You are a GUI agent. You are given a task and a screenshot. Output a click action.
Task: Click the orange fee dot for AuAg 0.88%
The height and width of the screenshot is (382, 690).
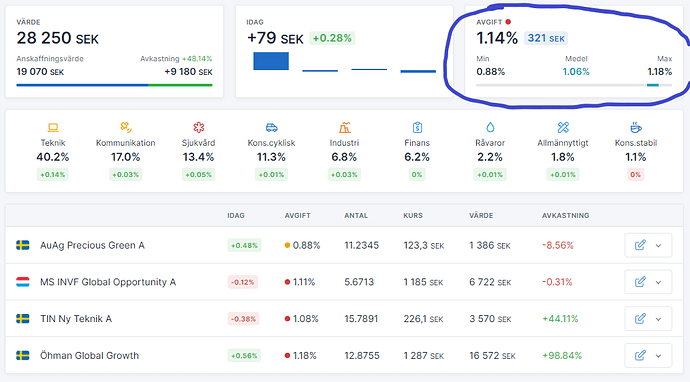click(287, 246)
